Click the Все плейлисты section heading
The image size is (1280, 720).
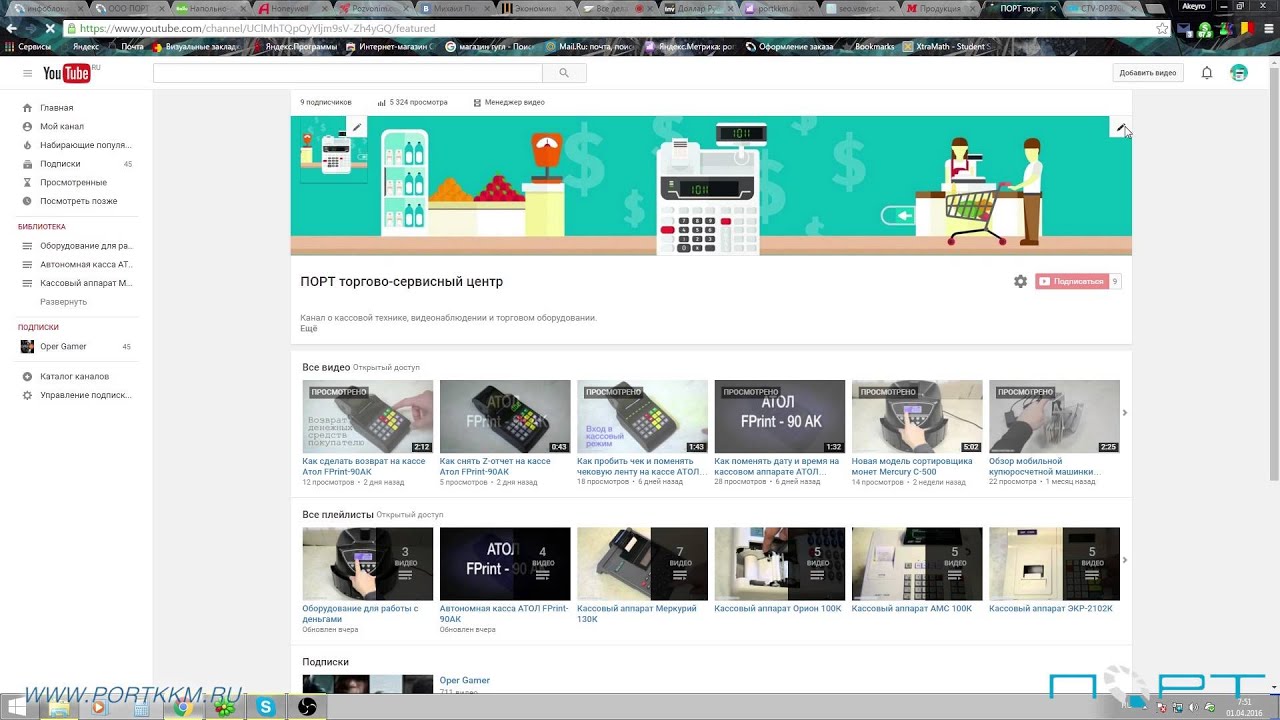(338, 514)
